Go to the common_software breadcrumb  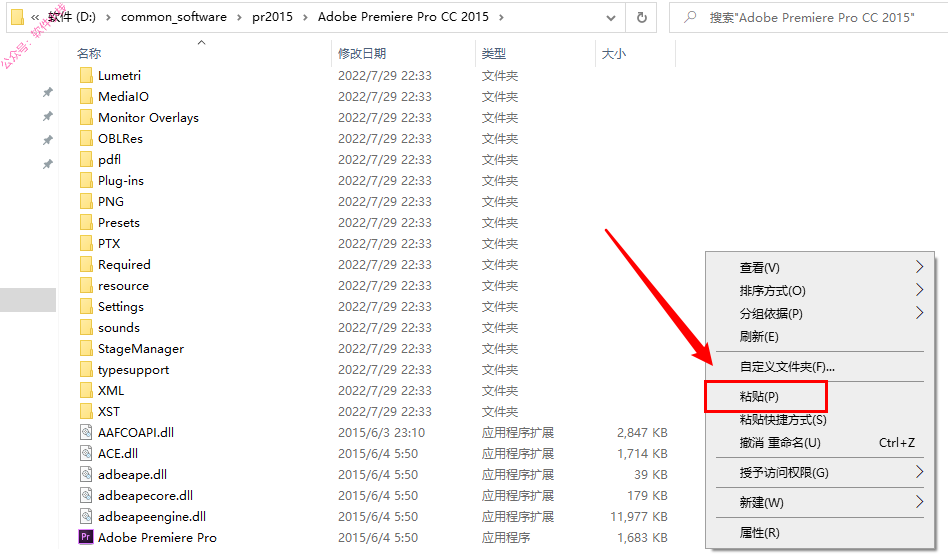pyautogui.click(x=174, y=17)
